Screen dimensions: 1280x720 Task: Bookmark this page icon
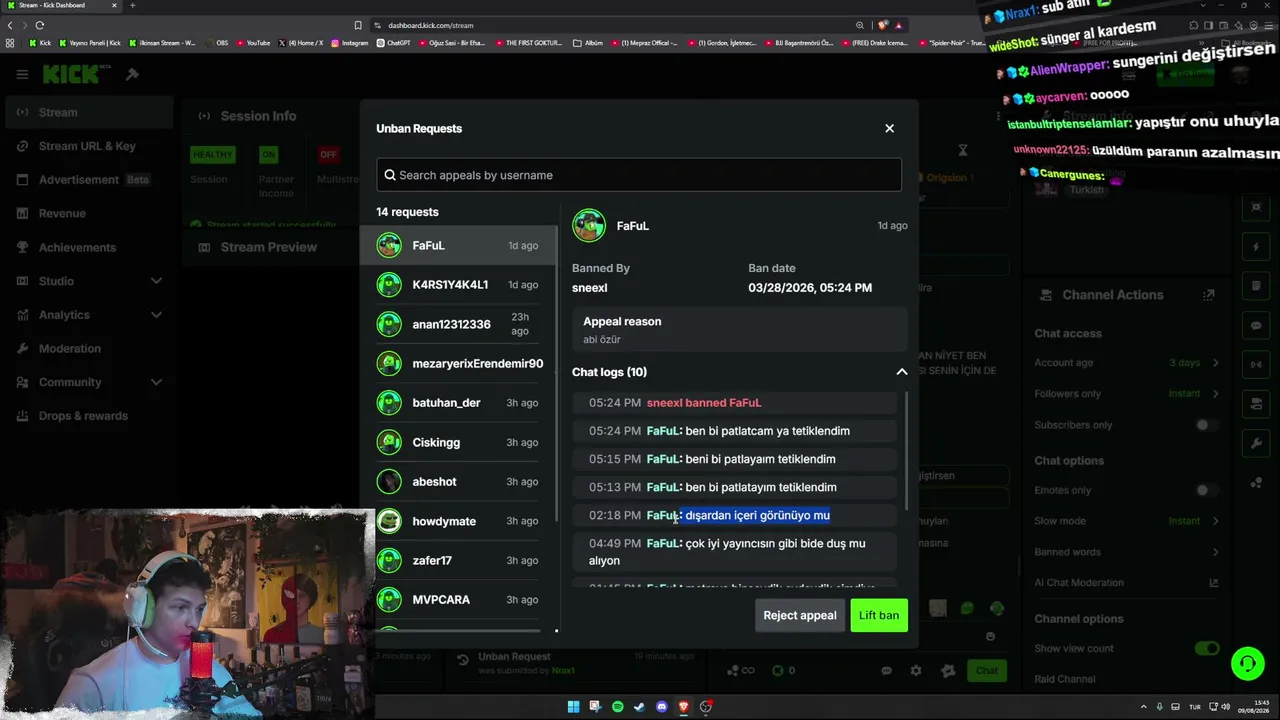(358, 25)
